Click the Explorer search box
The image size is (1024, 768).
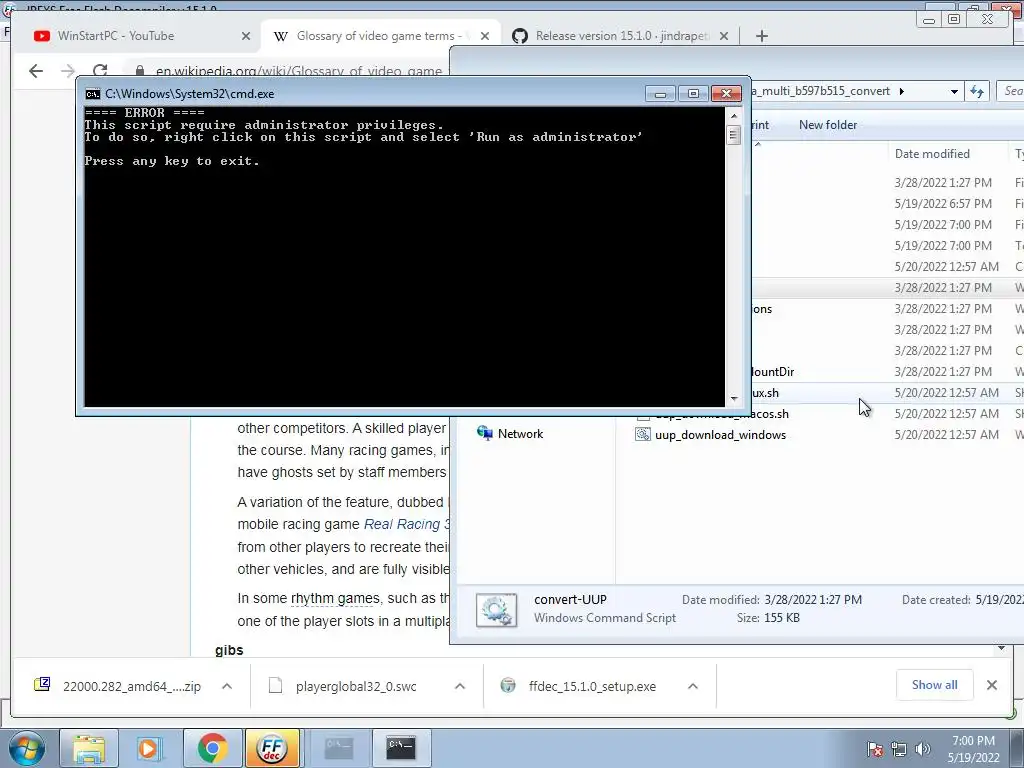pos(1011,91)
